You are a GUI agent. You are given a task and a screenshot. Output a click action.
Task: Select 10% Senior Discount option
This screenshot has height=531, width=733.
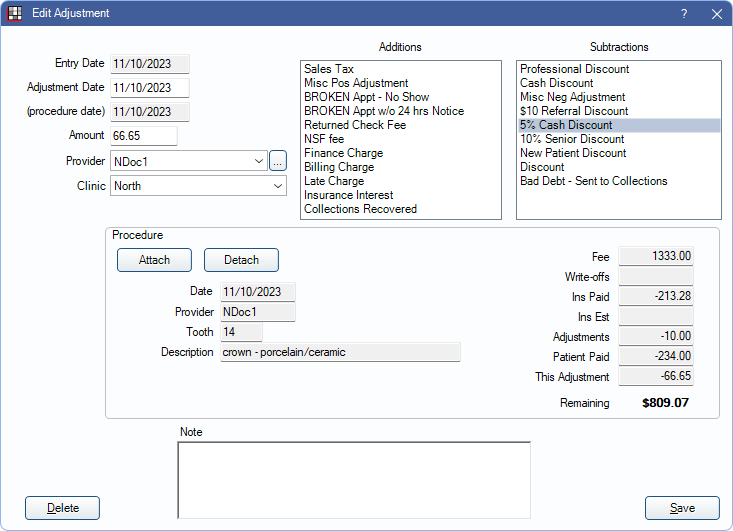point(572,139)
